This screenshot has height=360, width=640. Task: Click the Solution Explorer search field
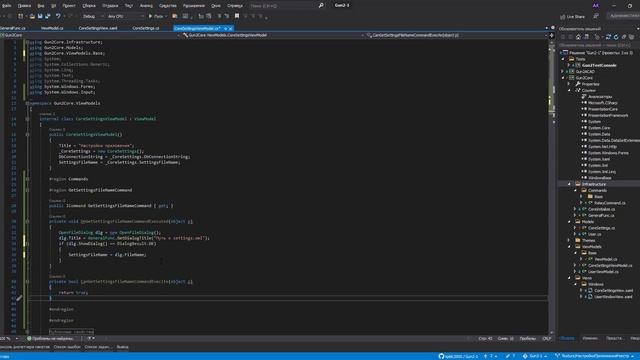[598, 45]
